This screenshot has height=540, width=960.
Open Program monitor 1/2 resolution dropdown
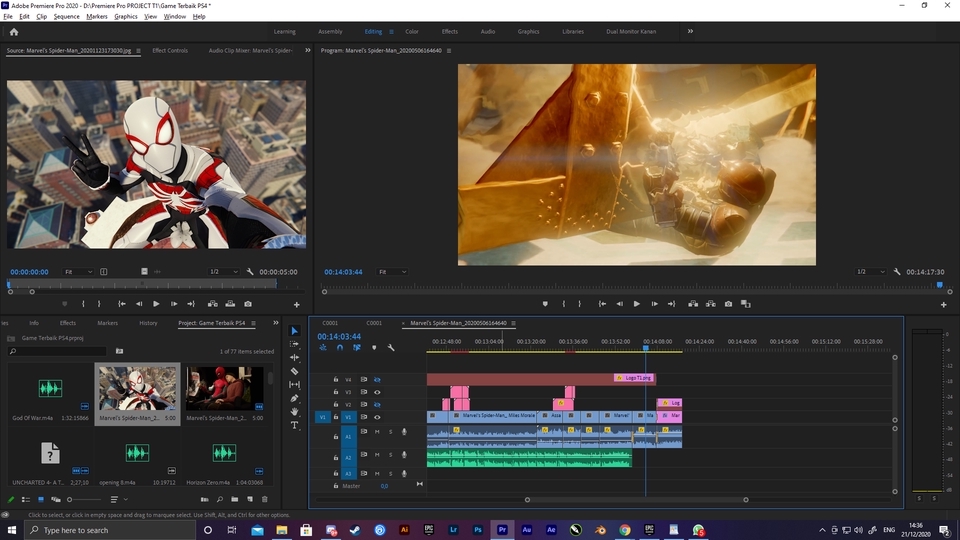tap(871, 272)
